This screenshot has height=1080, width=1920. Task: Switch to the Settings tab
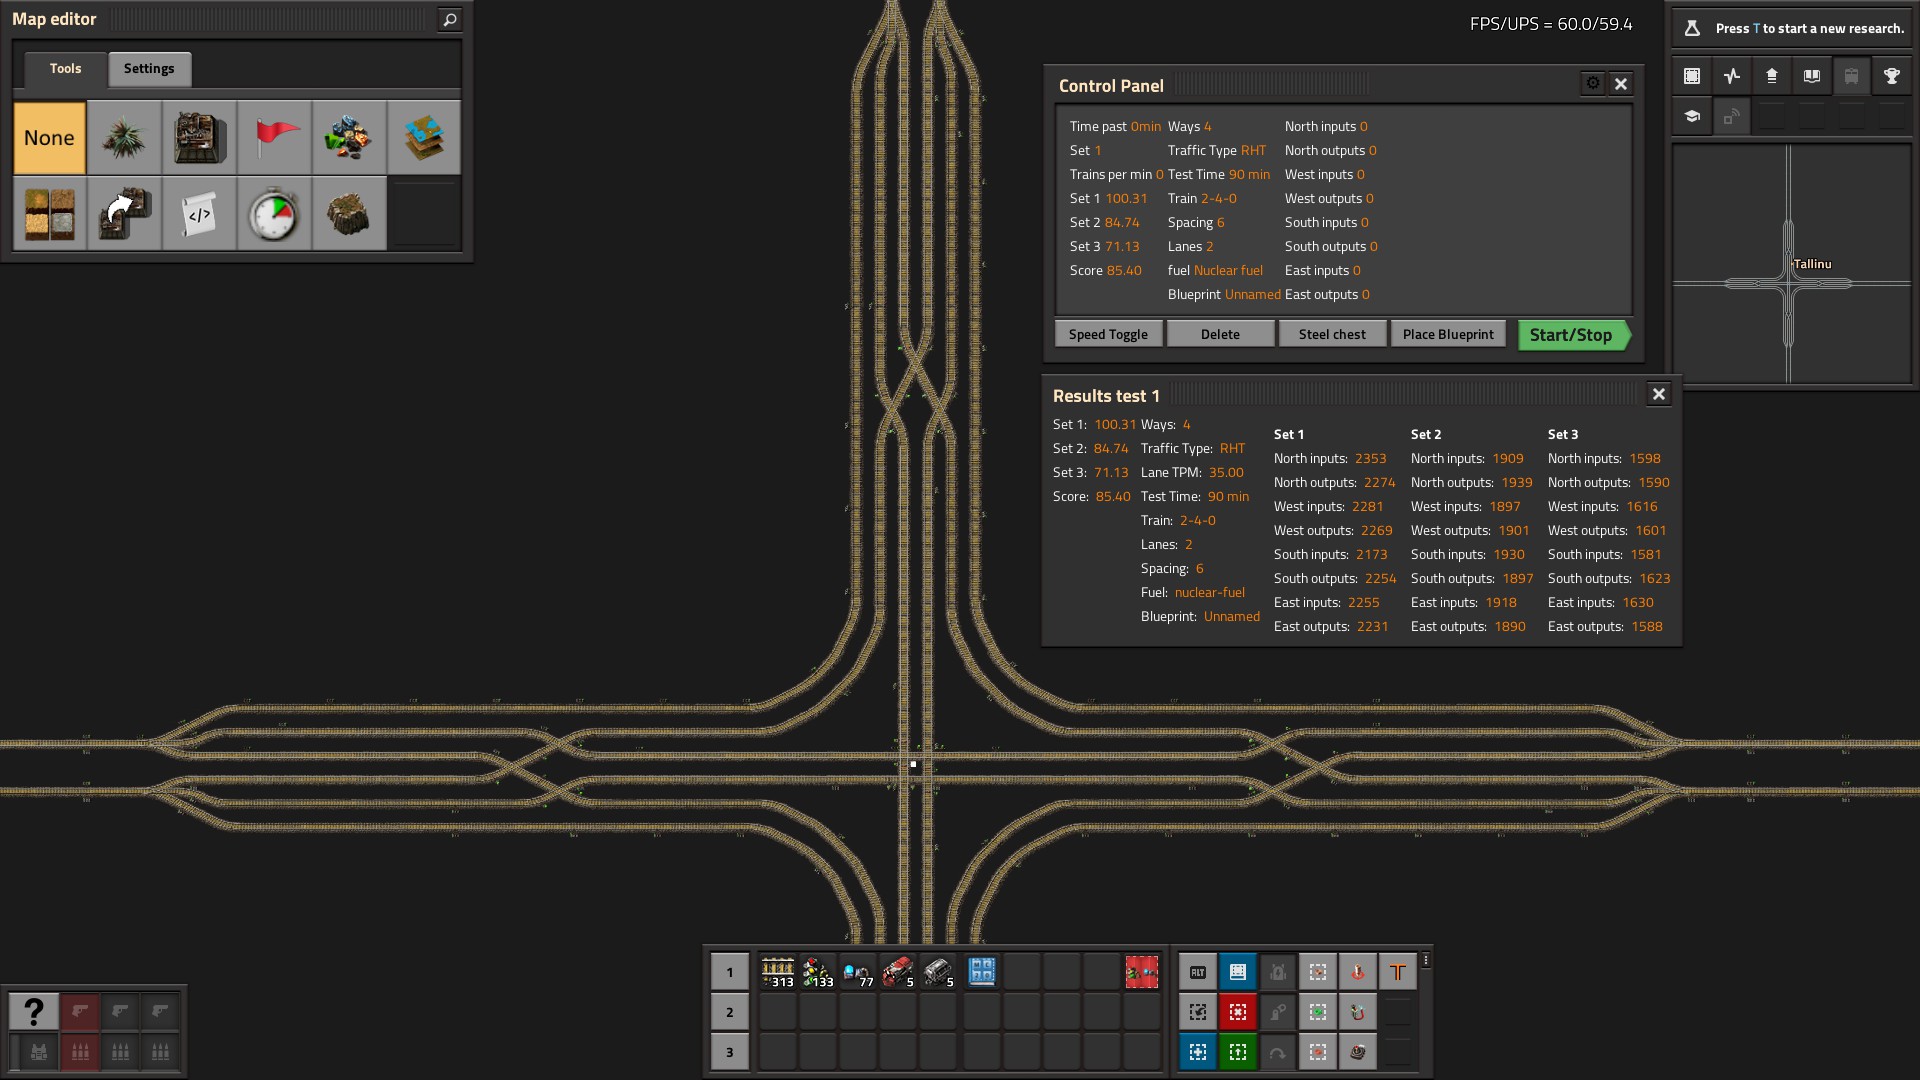[x=149, y=69]
